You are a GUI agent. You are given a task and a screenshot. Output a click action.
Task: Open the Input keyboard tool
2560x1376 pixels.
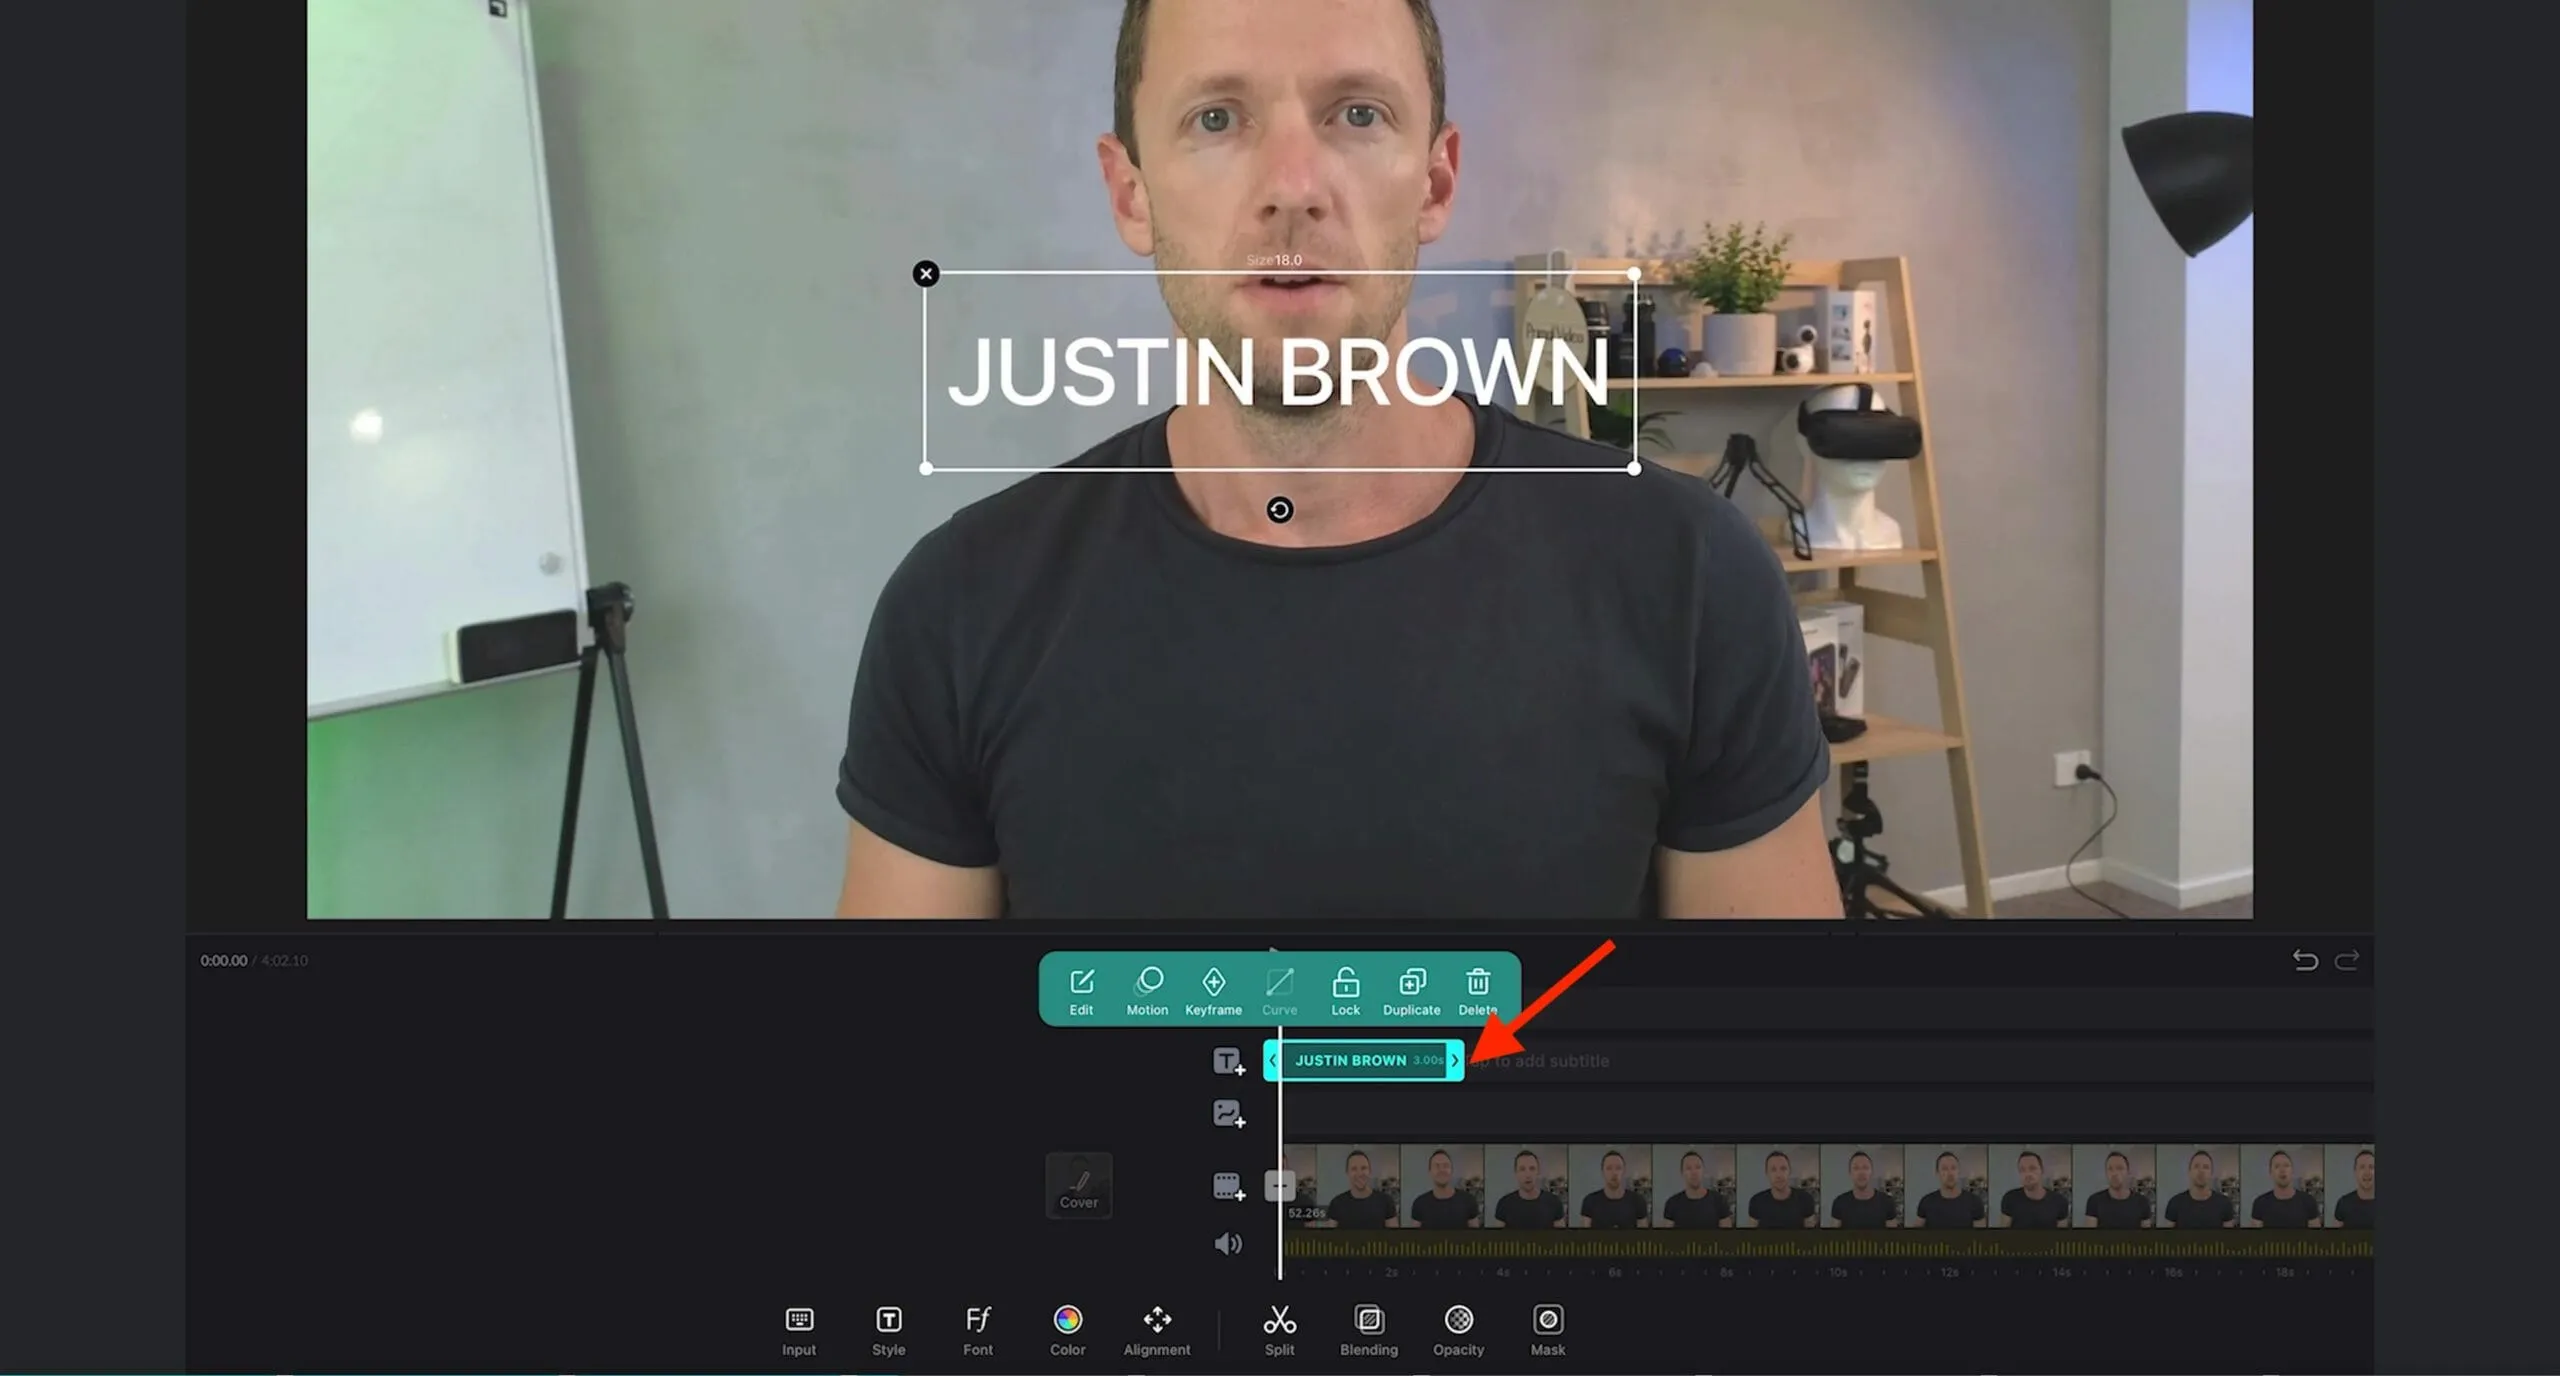point(799,1330)
